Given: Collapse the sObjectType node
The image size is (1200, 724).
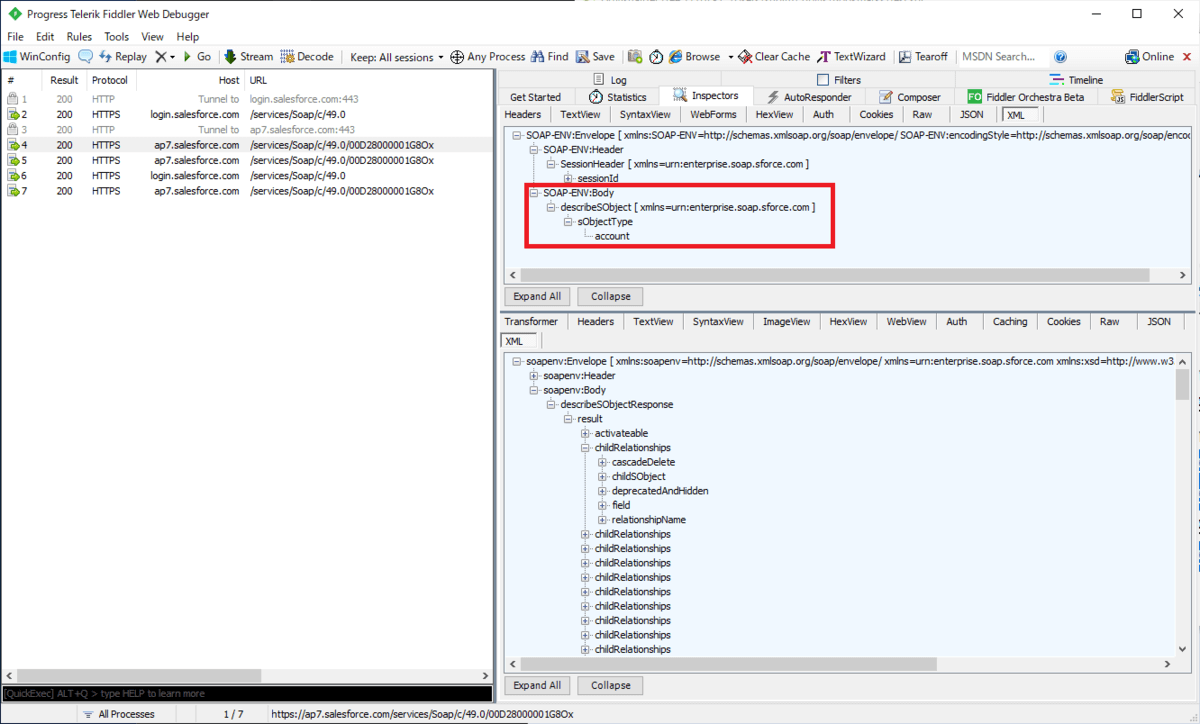Looking at the screenshot, I should (x=568, y=222).
